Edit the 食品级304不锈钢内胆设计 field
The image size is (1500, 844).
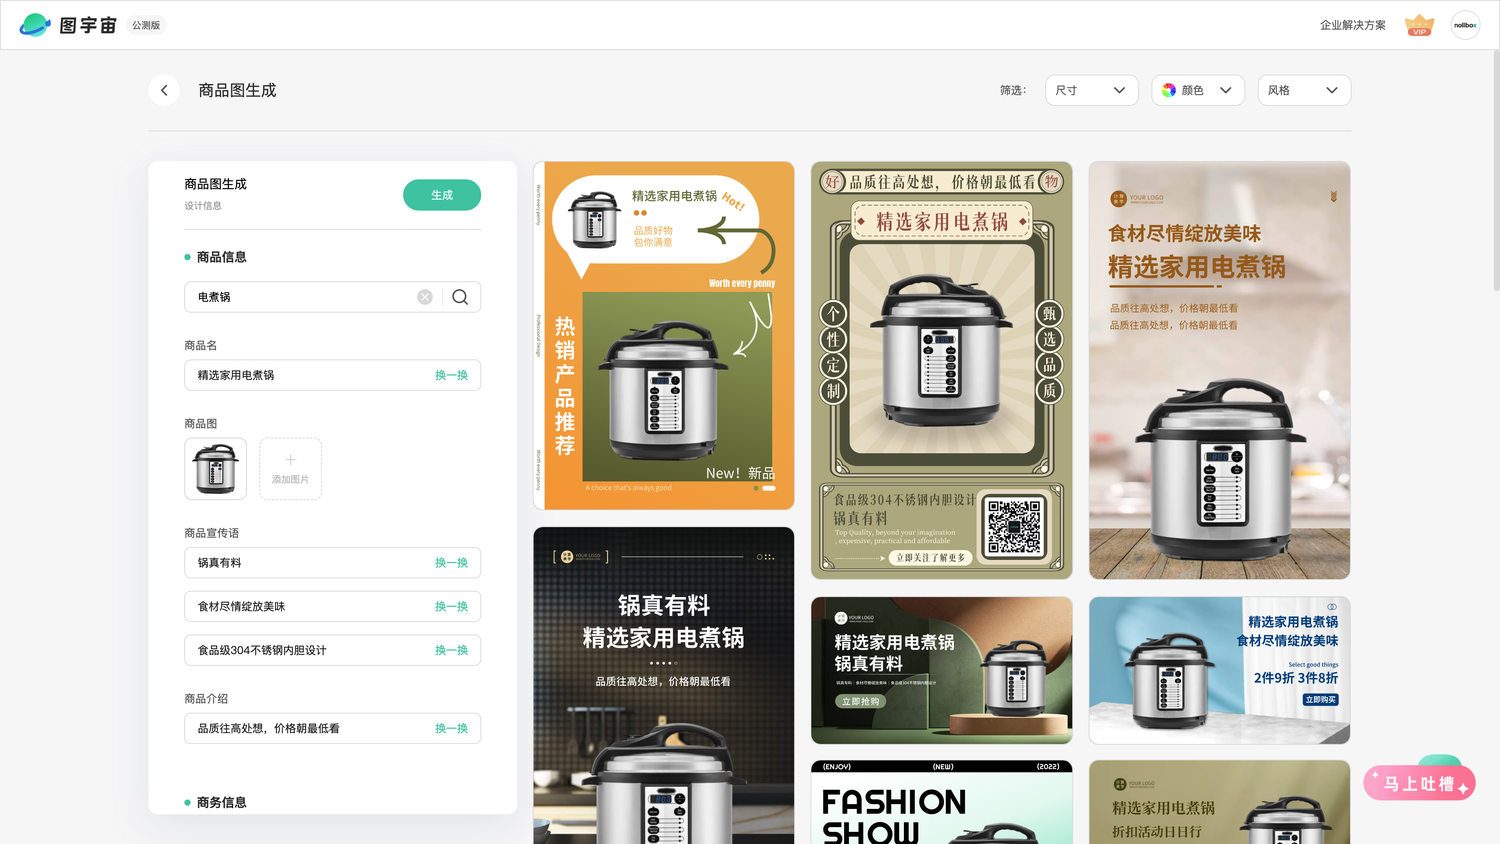coord(332,650)
